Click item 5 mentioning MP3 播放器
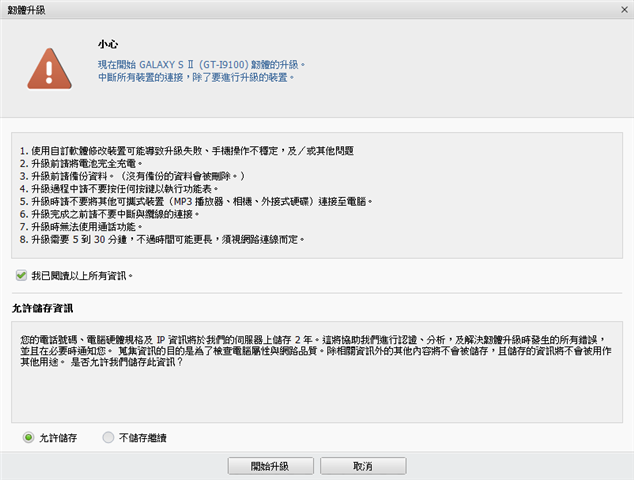The image size is (634, 480). pos(196,201)
